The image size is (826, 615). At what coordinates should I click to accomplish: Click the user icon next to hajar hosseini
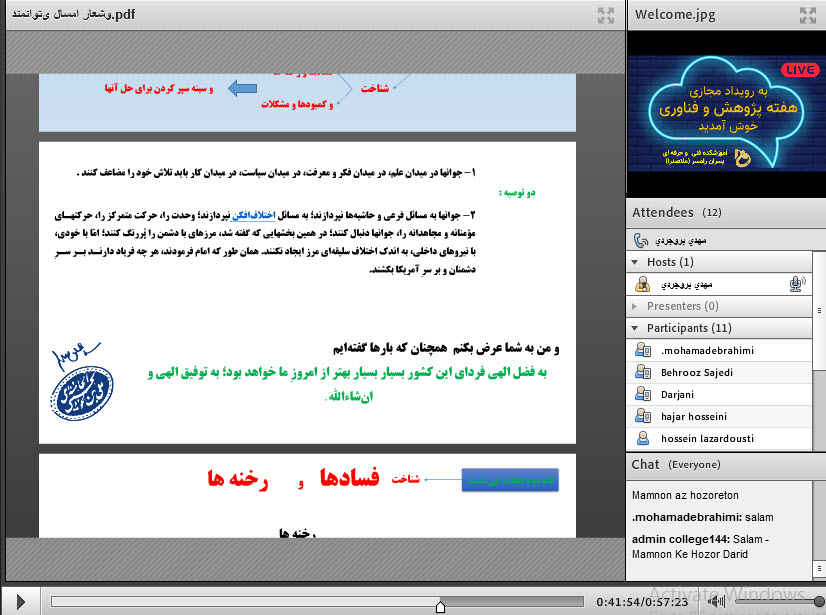[643, 416]
